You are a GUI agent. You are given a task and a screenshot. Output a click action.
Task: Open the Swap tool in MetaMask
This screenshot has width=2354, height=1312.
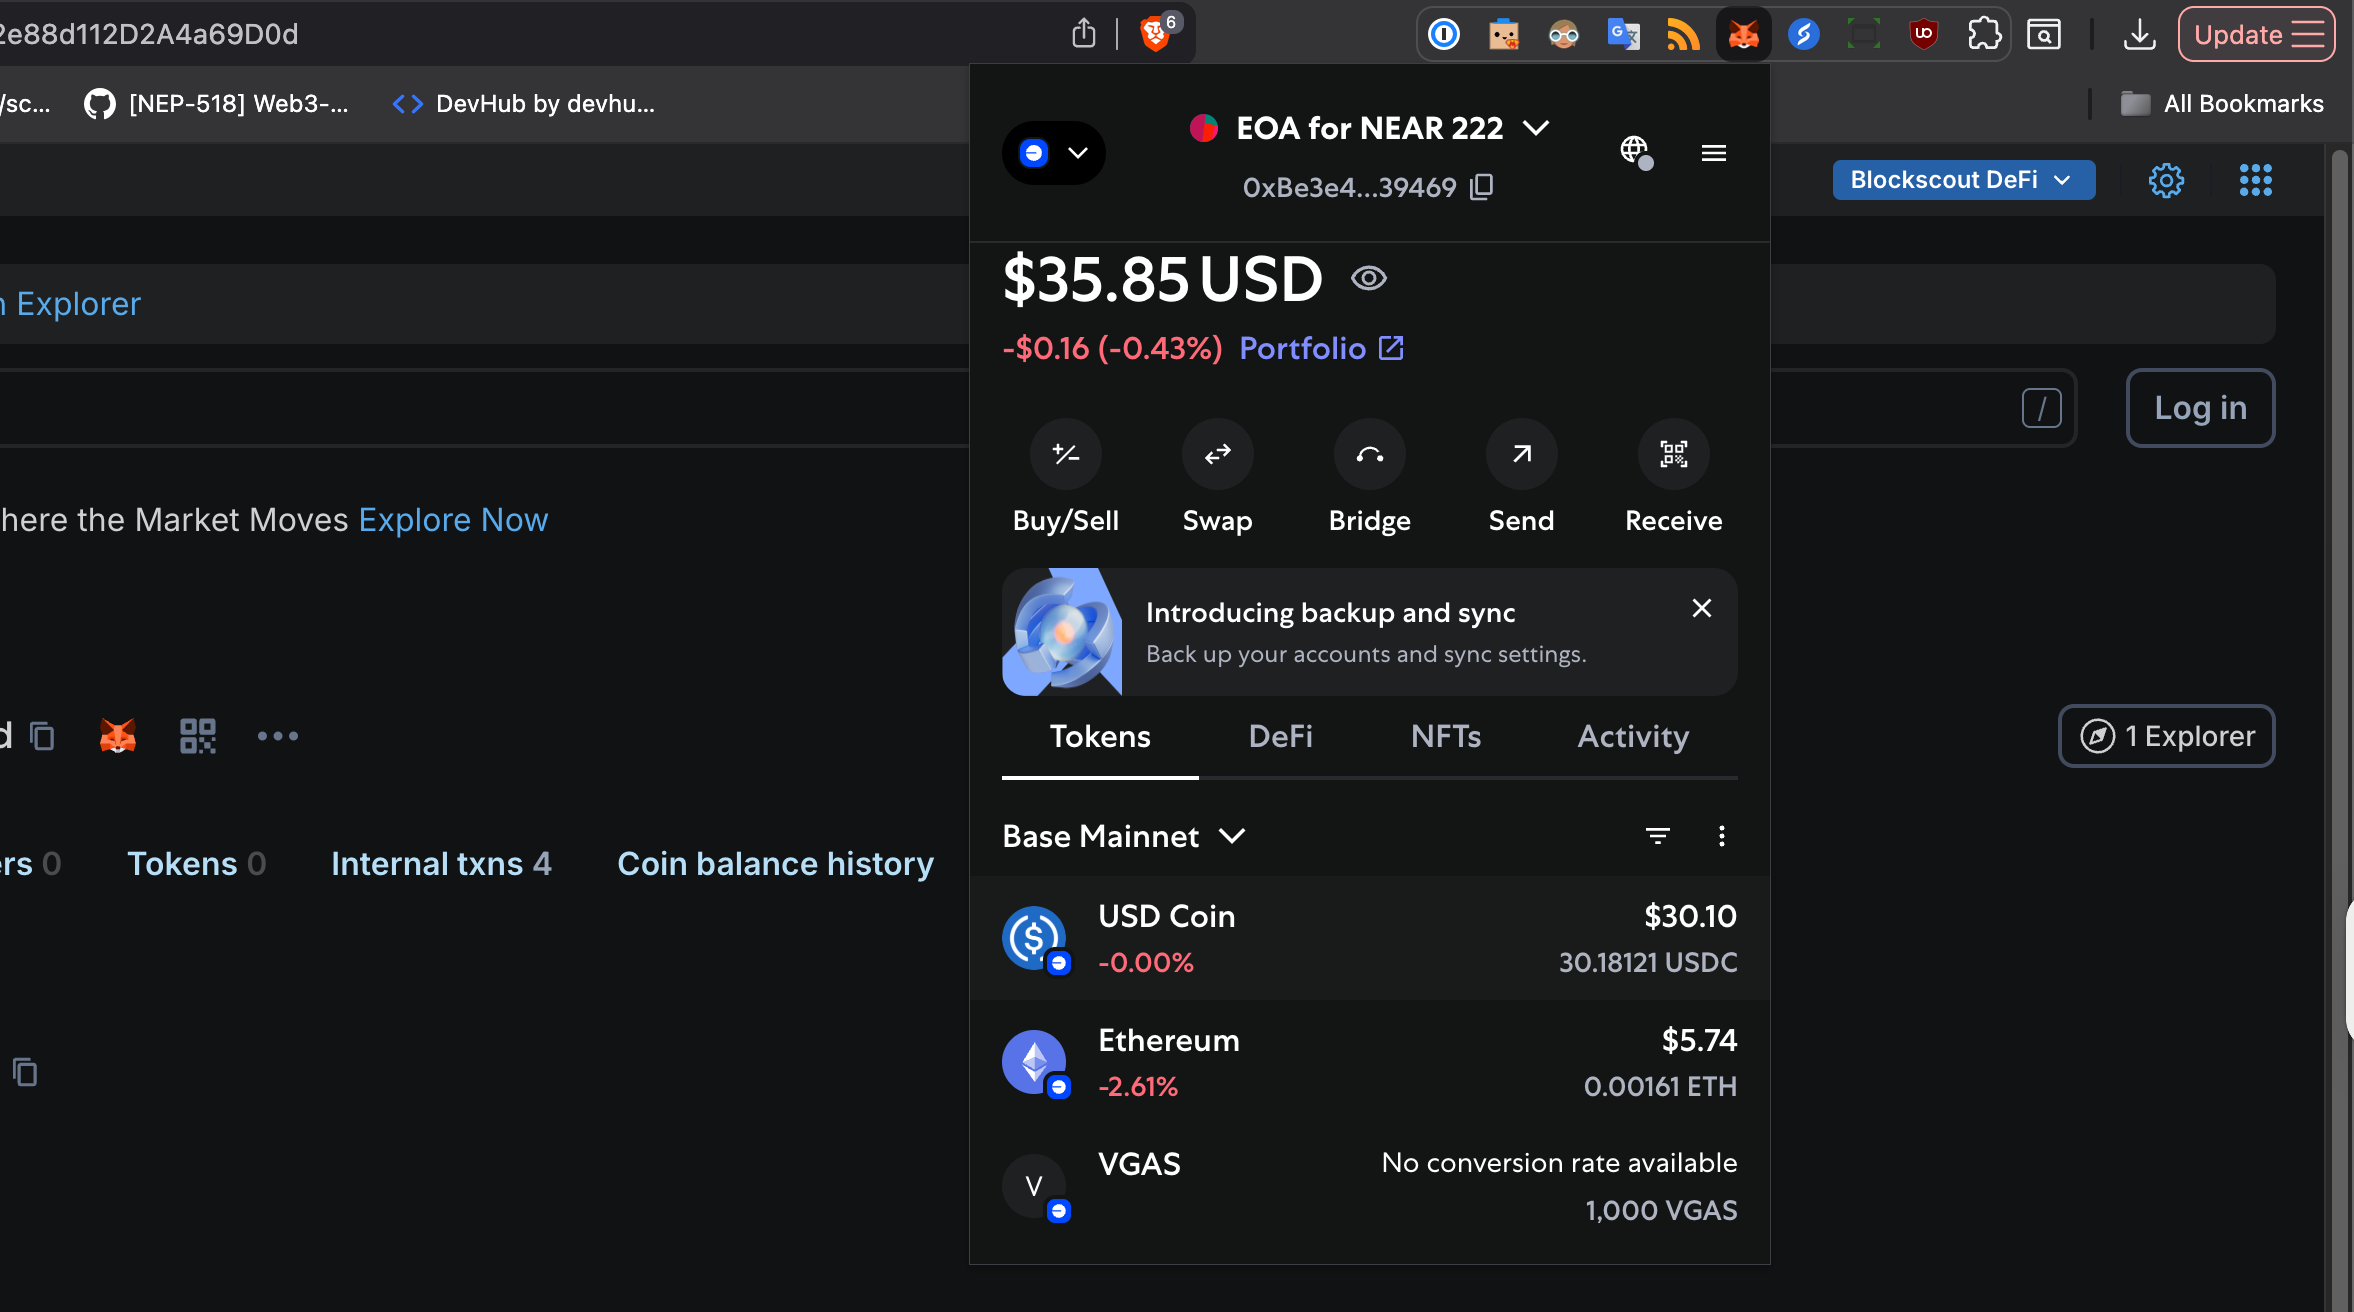1216,454
